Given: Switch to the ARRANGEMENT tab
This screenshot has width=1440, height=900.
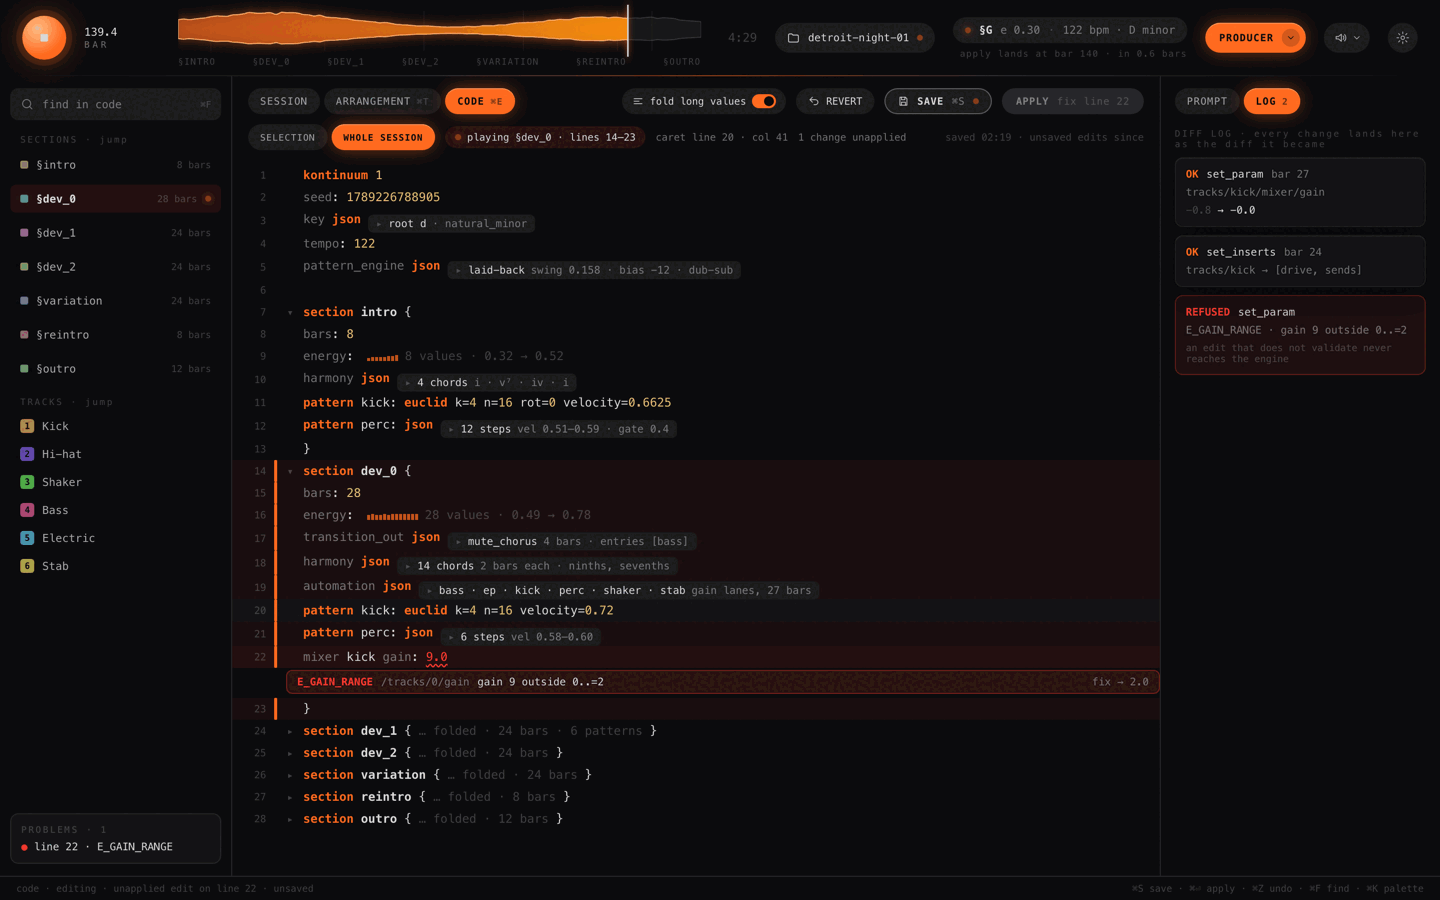Looking at the screenshot, I should [x=382, y=101].
